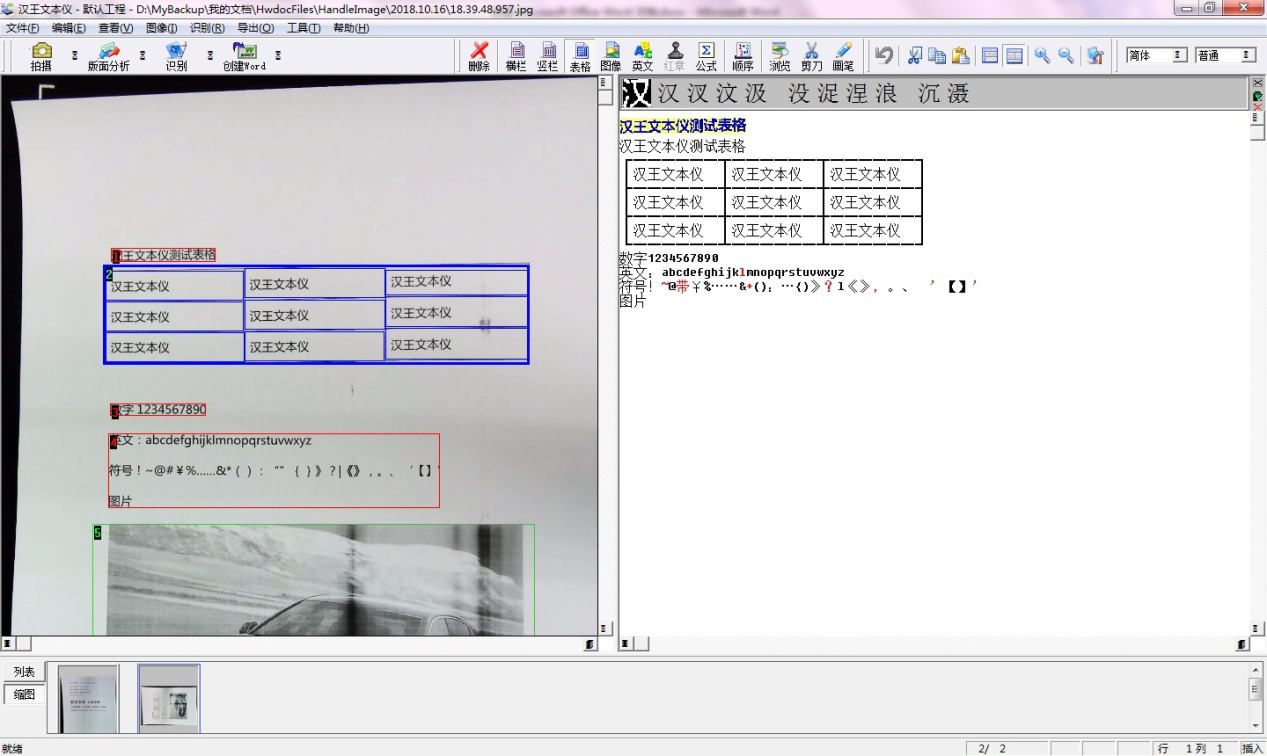The image size is (1267, 756).
Task: Open the 文件(F) menu
Action: pyautogui.click(x=22, y=28)
